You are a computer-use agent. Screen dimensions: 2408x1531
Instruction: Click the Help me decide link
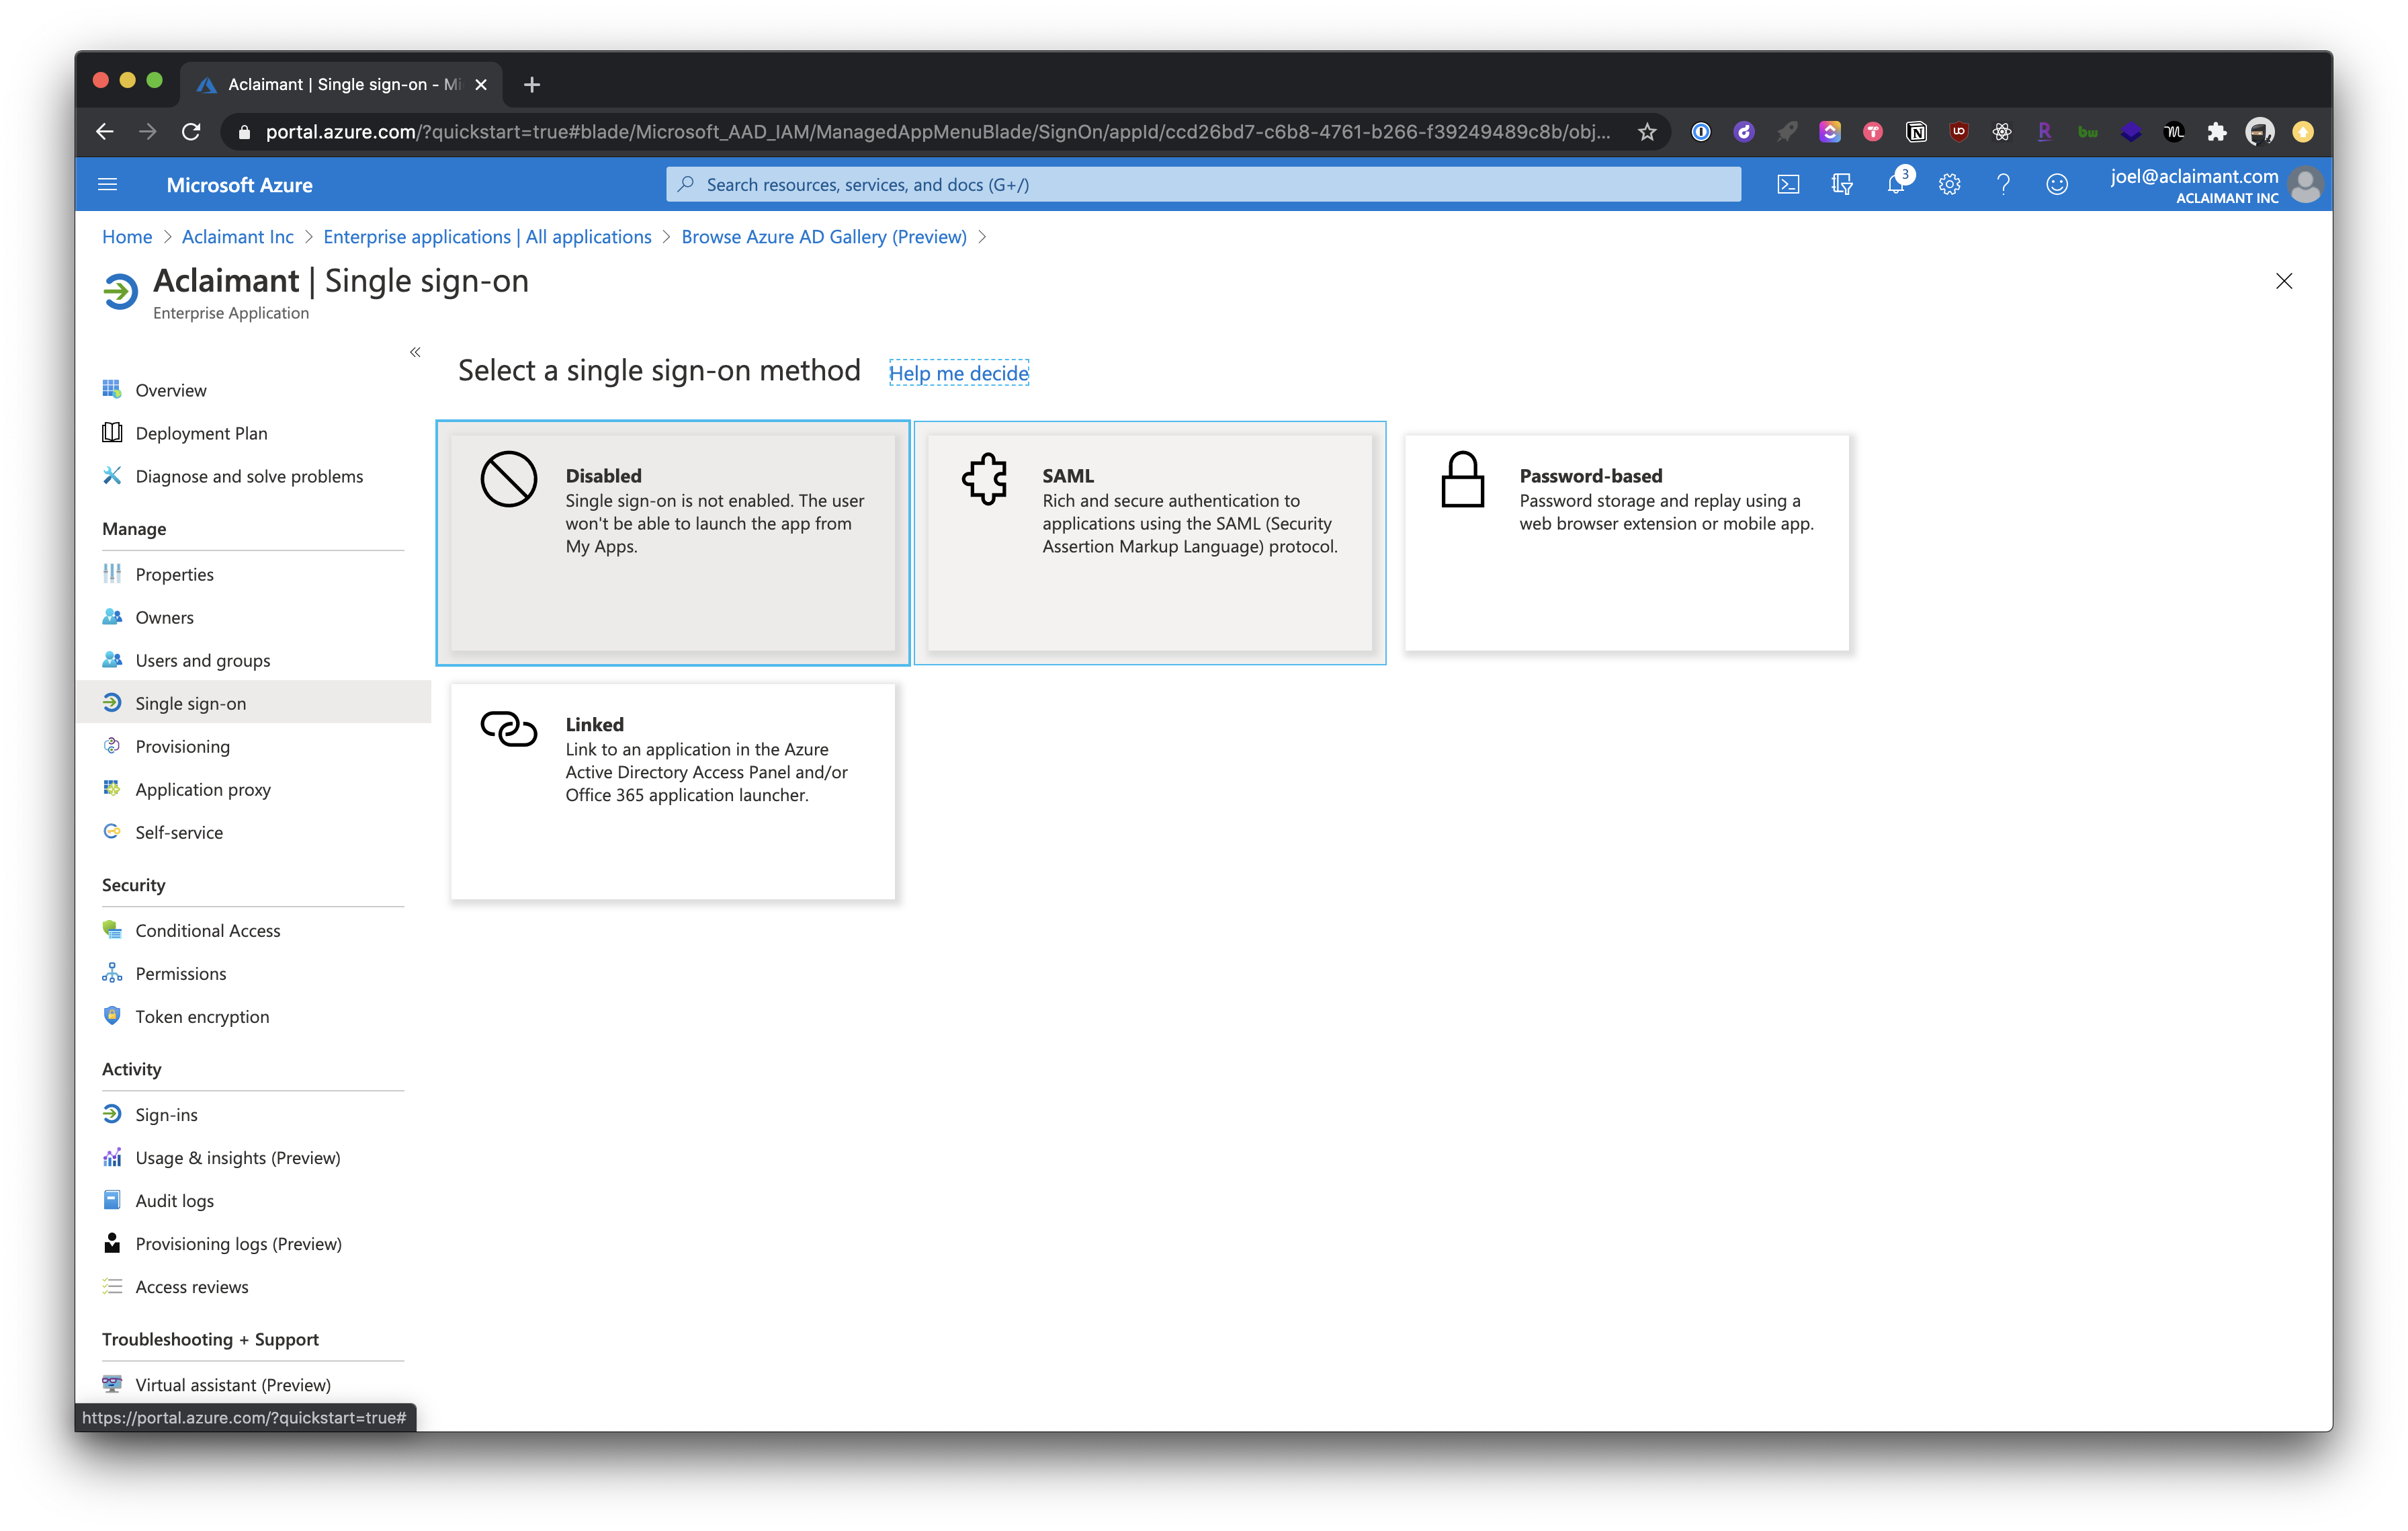click(958, 373)
